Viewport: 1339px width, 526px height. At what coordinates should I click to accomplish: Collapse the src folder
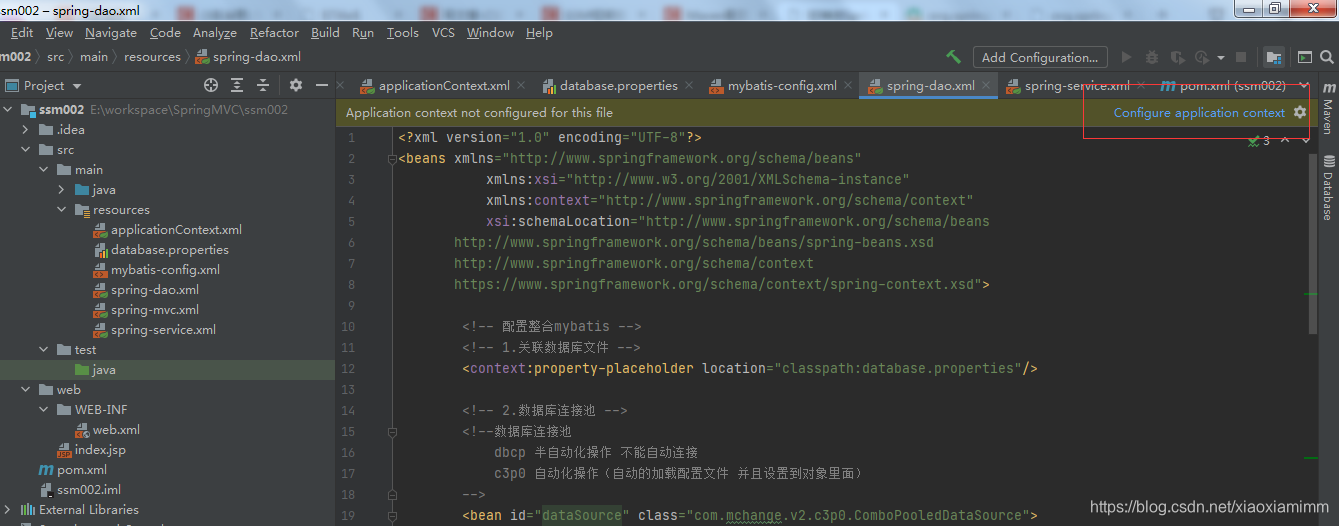(x=27, y=150)
